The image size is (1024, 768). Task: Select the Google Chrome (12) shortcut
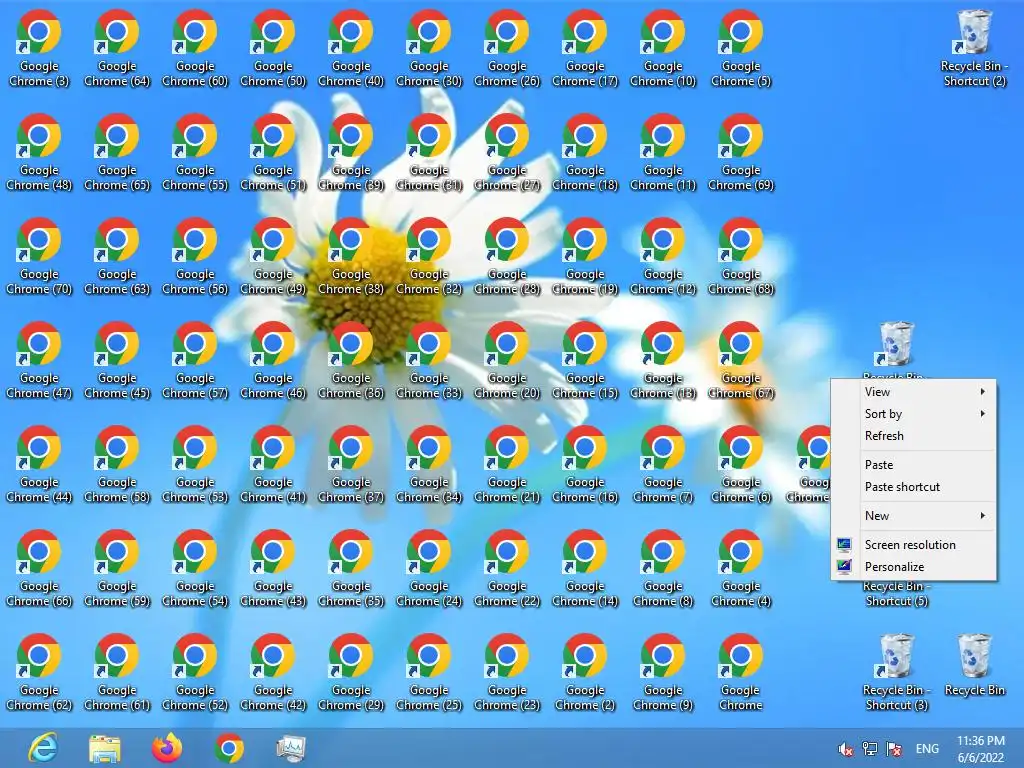(663, 257)
